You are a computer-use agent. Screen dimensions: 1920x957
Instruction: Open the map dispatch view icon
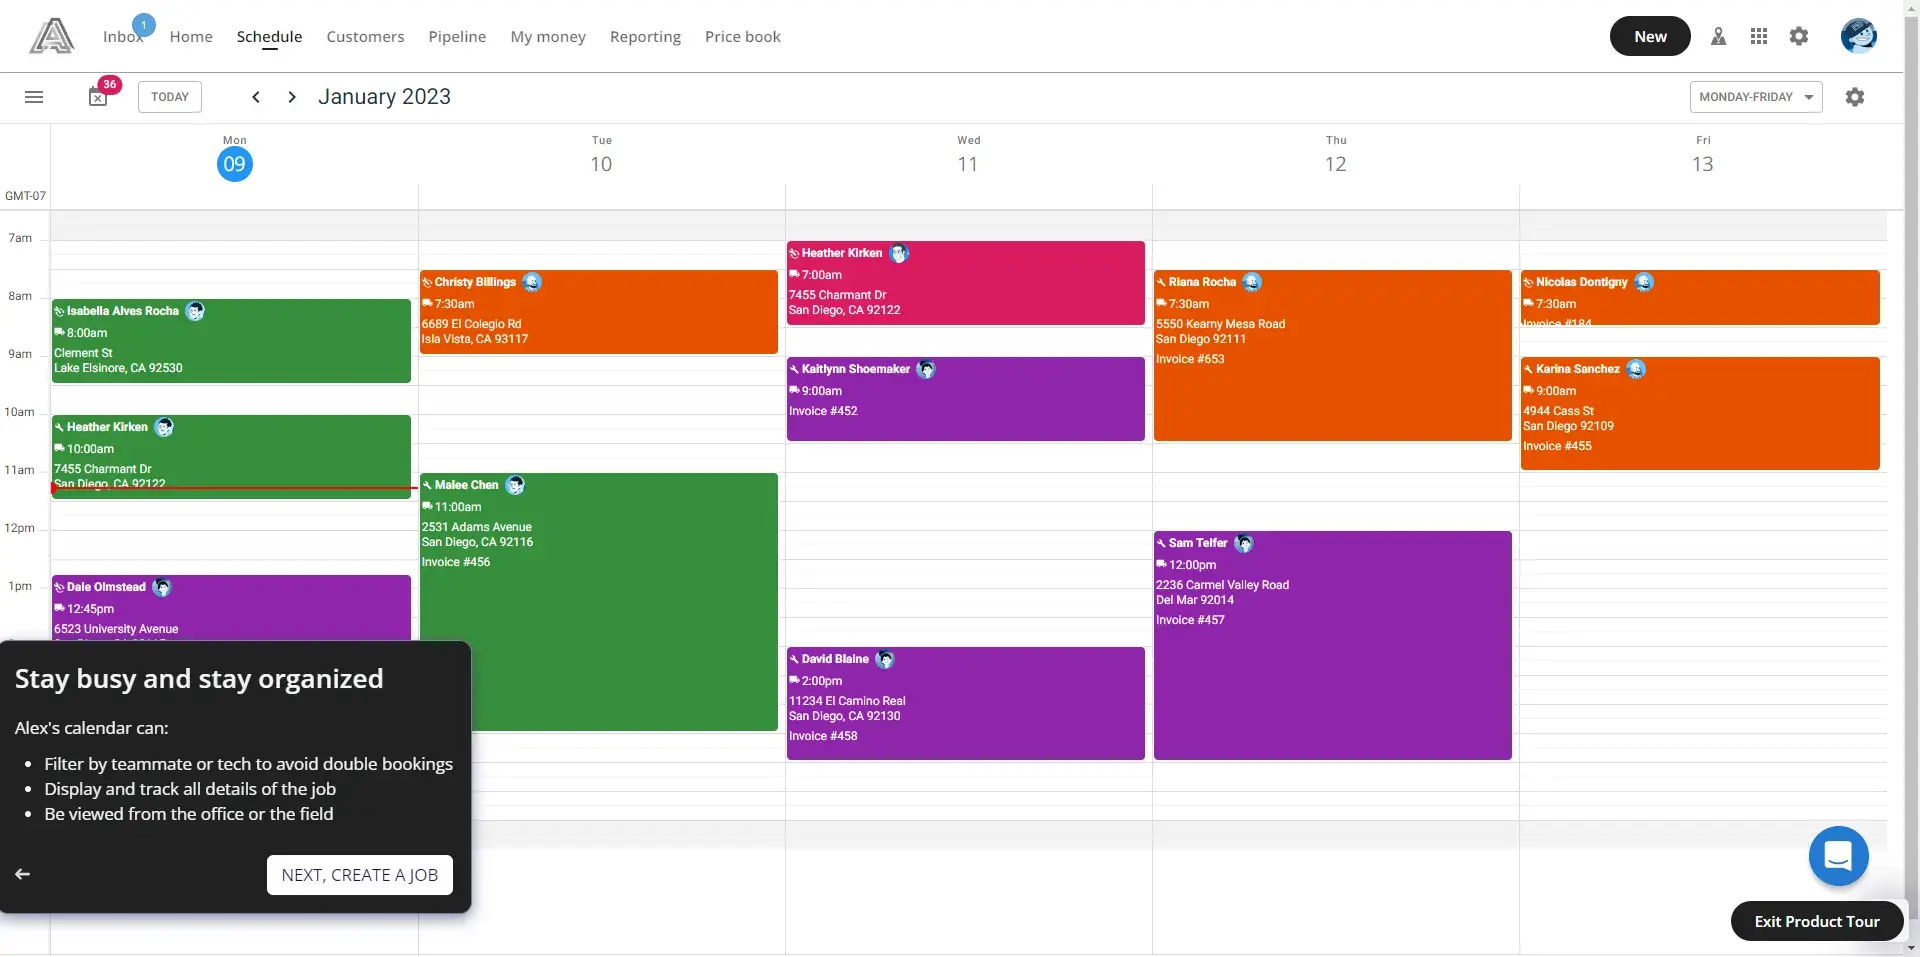1719,36
